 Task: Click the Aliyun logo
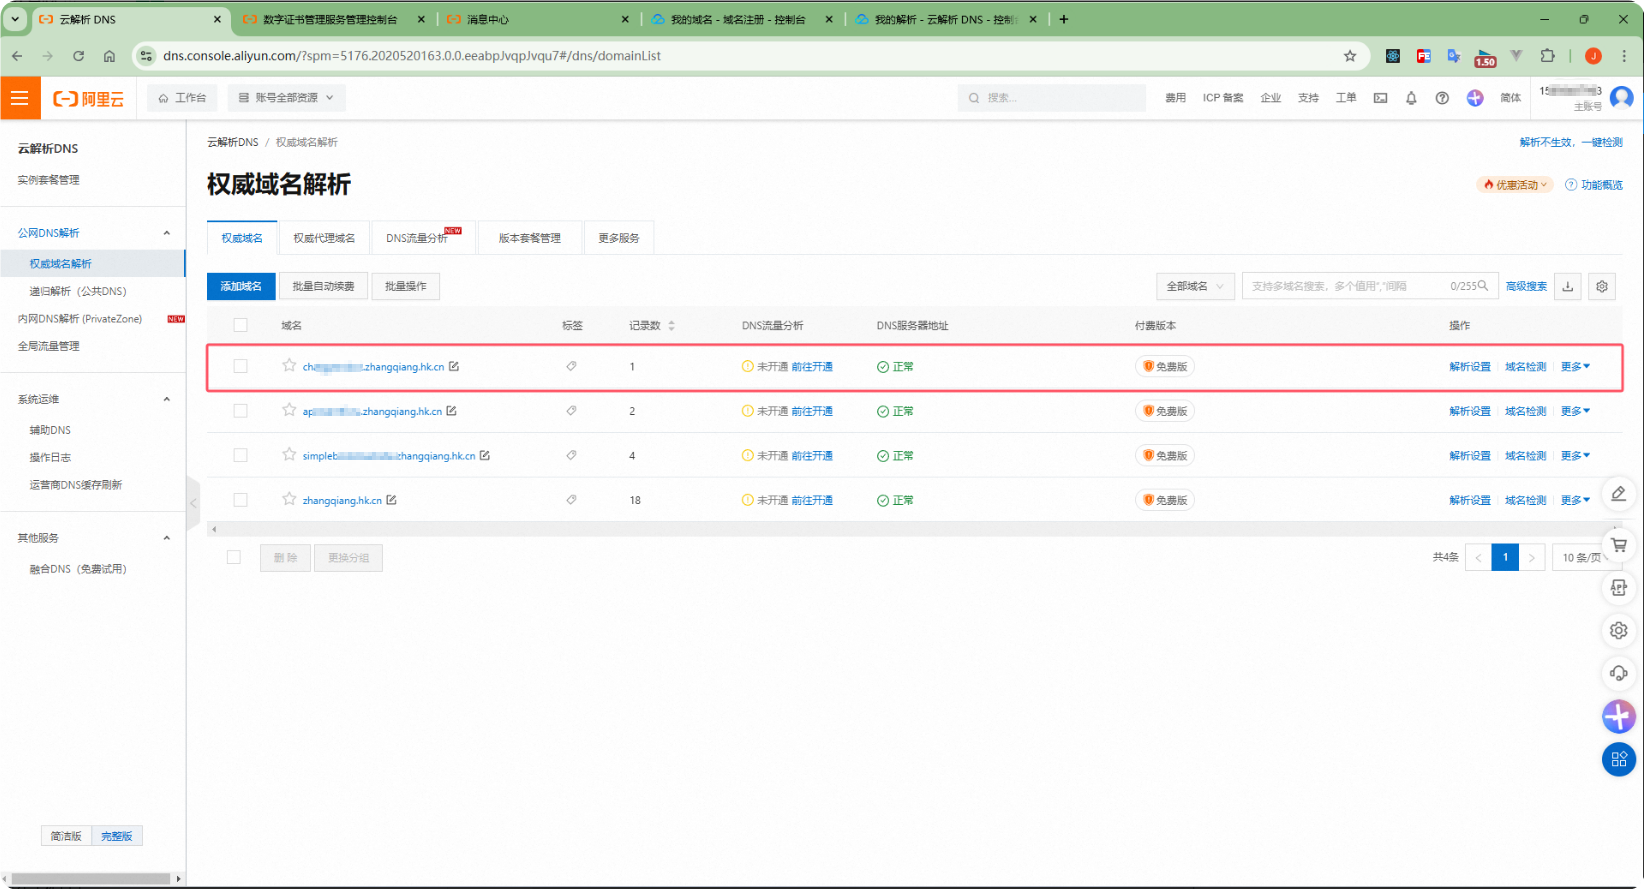pos(89,98)
